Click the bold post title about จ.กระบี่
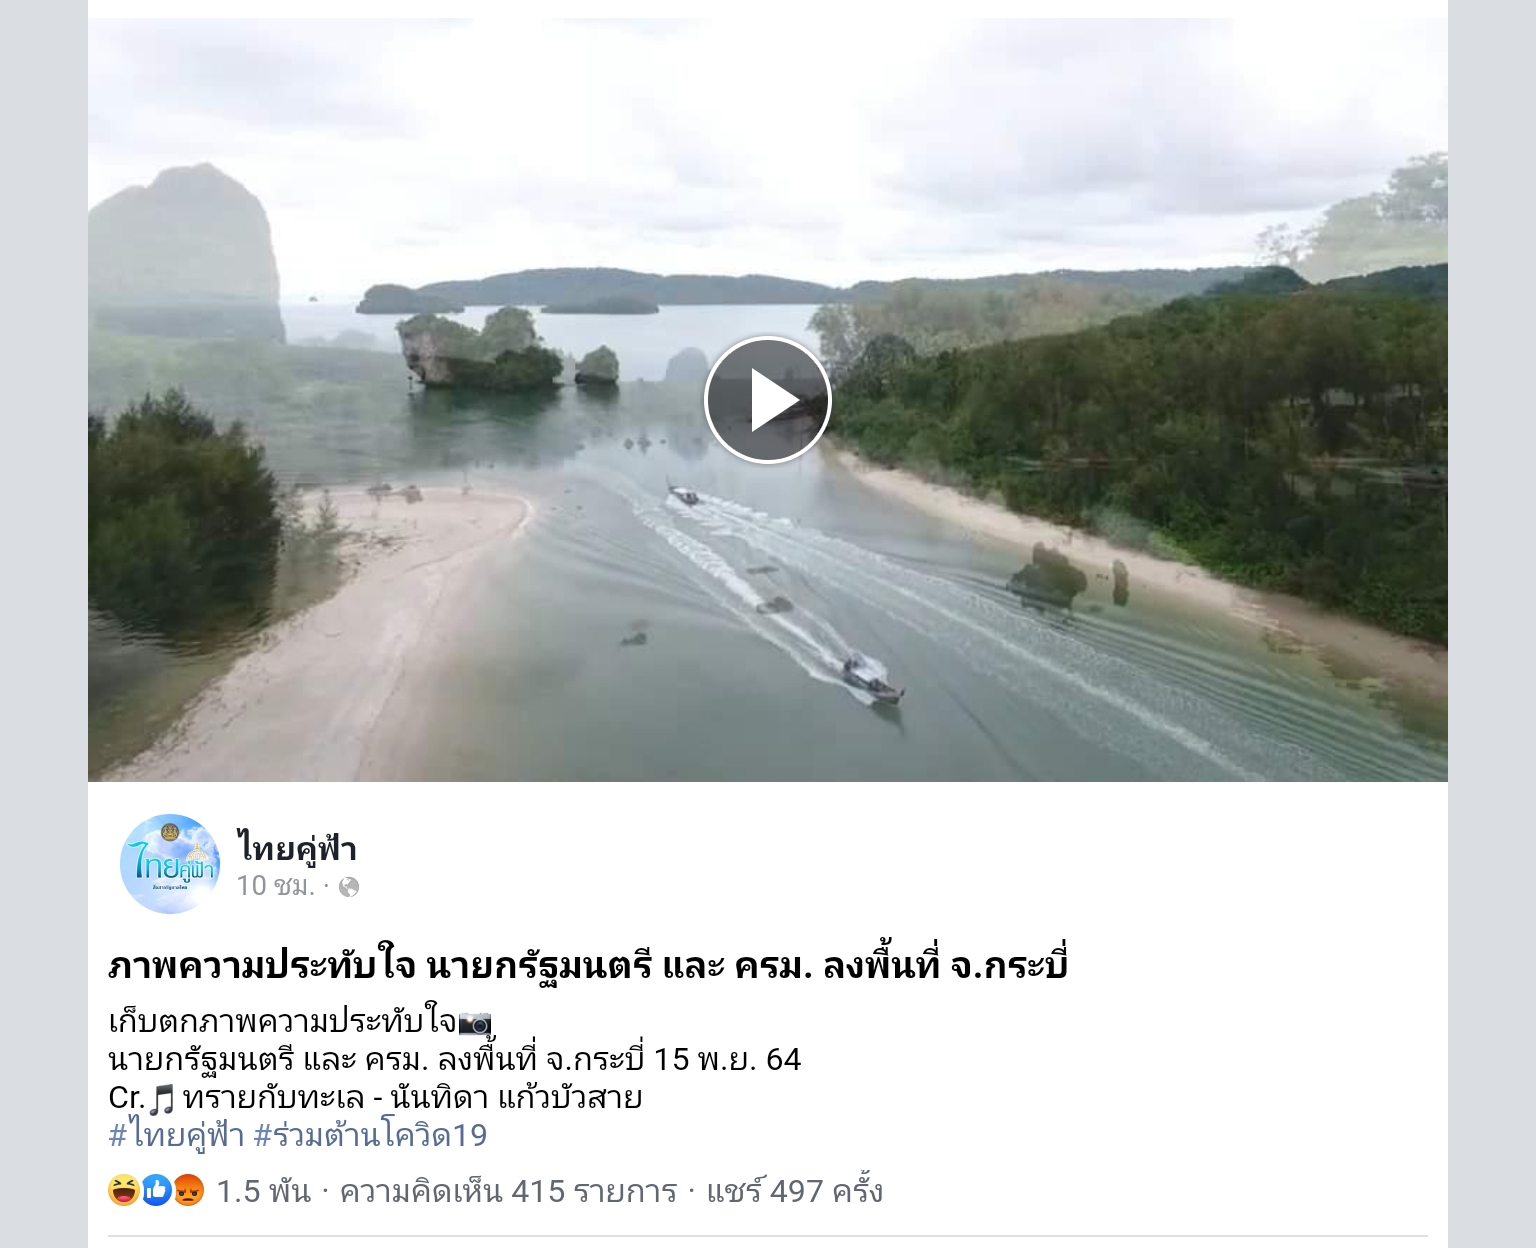The width and height of the screenshot is (1536, 1248). [588, 966]
